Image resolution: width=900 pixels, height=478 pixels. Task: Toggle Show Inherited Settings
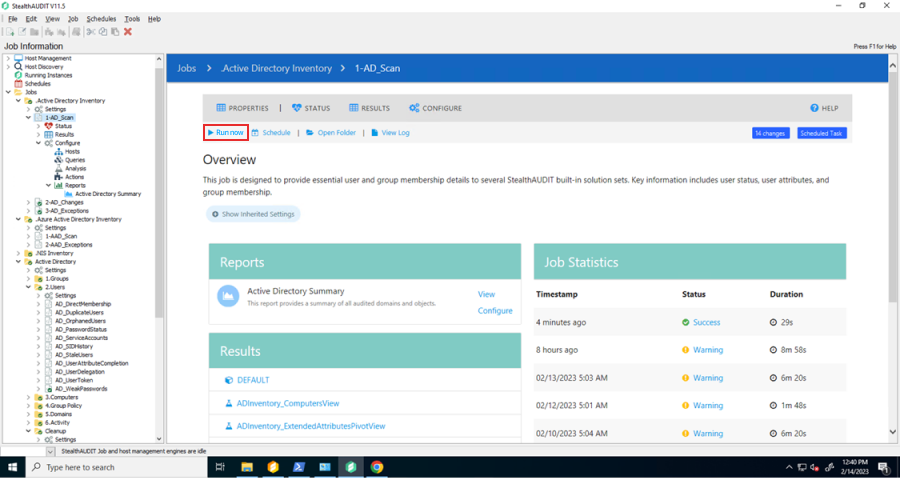click(253, 214)
